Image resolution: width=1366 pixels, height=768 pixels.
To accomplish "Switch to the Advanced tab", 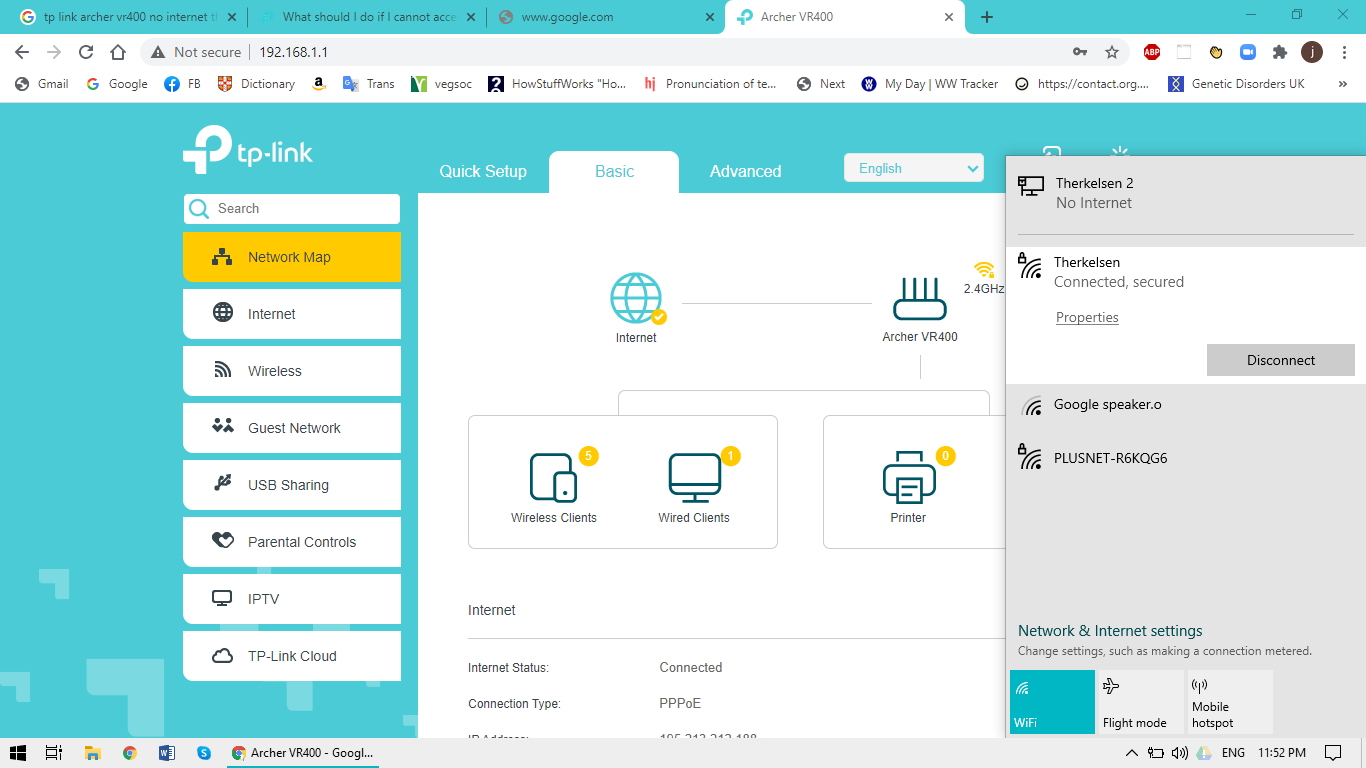I will coord(745,171).
